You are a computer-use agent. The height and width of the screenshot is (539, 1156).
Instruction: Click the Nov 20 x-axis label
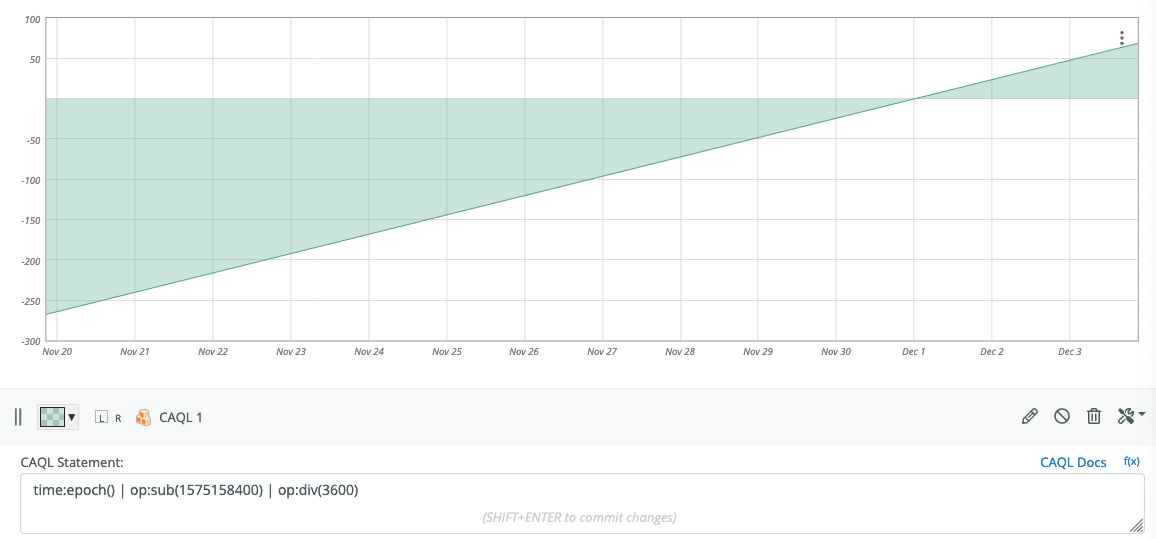58,352
